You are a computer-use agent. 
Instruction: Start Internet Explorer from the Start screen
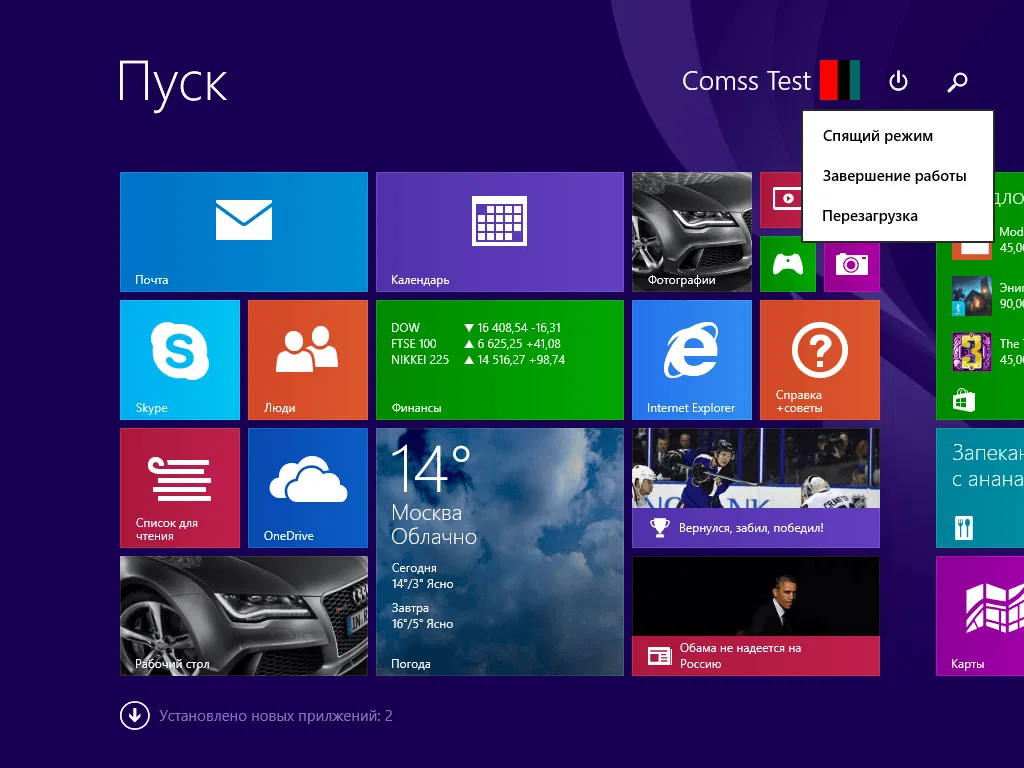click(692, 360)
